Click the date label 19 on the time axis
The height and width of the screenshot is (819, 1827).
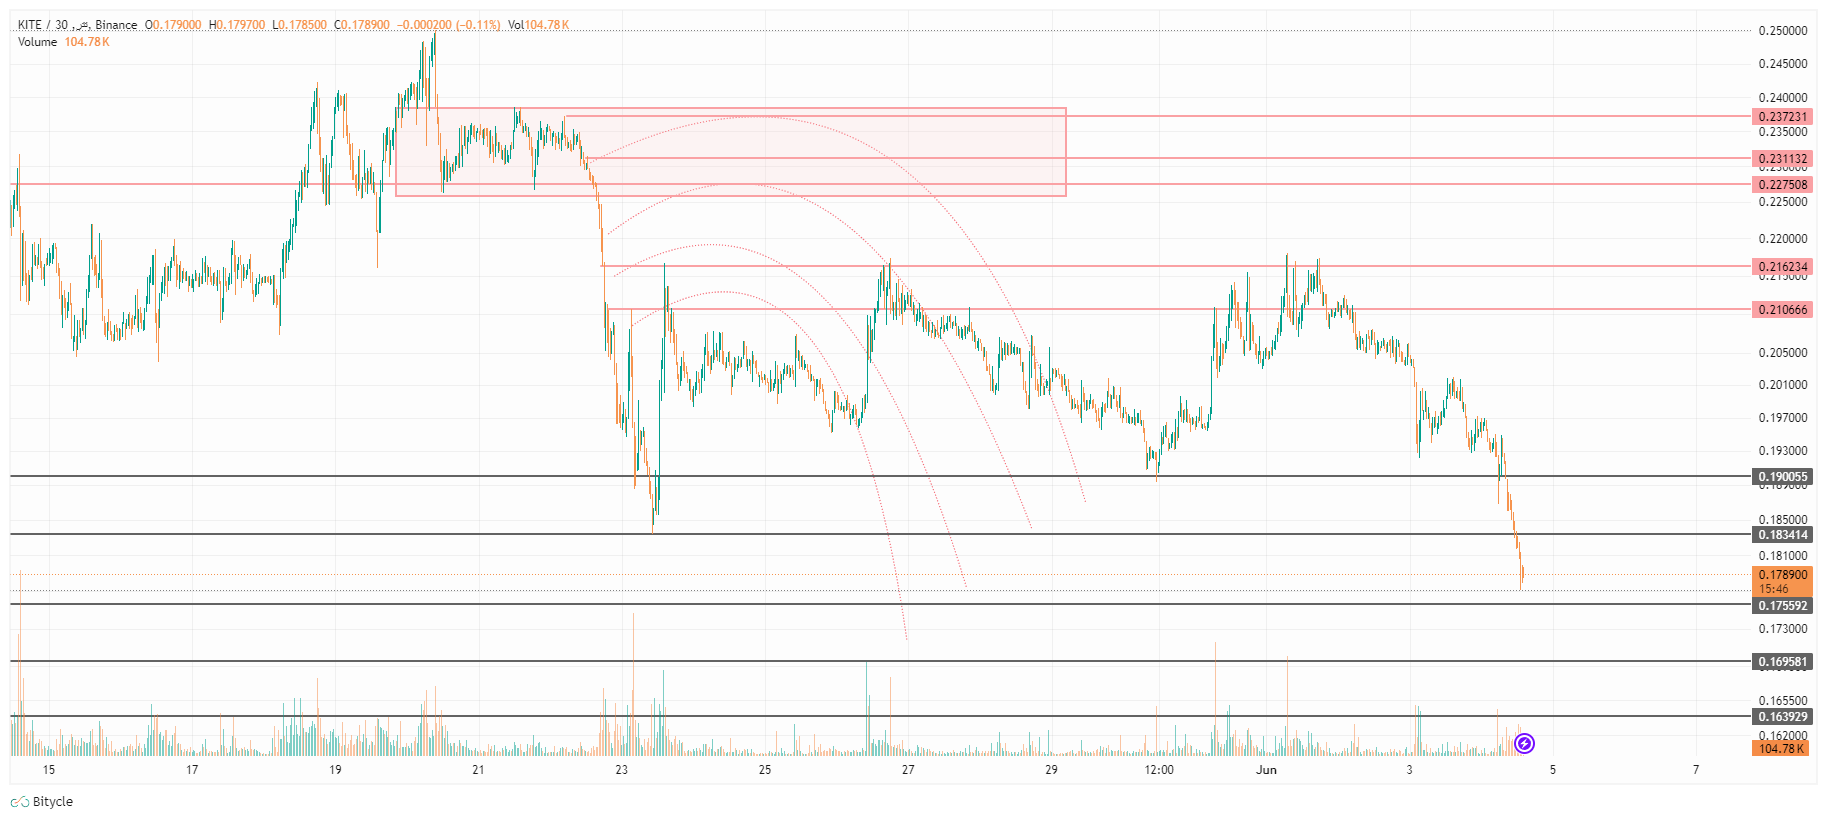335,770
